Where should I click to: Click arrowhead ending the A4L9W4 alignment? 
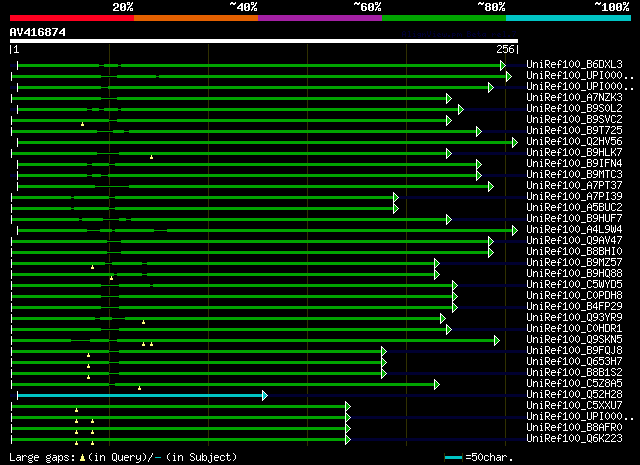(515, 231)
